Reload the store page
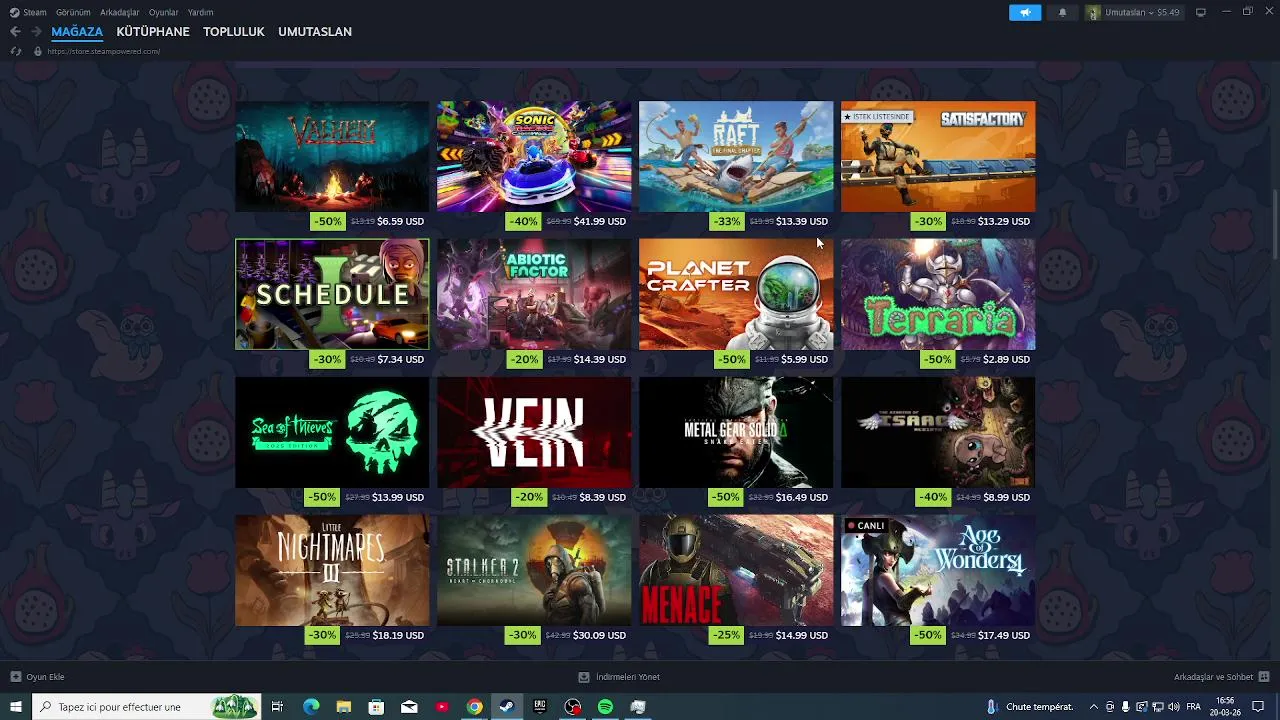This screenshot has width=1280, height=720. 15,51
